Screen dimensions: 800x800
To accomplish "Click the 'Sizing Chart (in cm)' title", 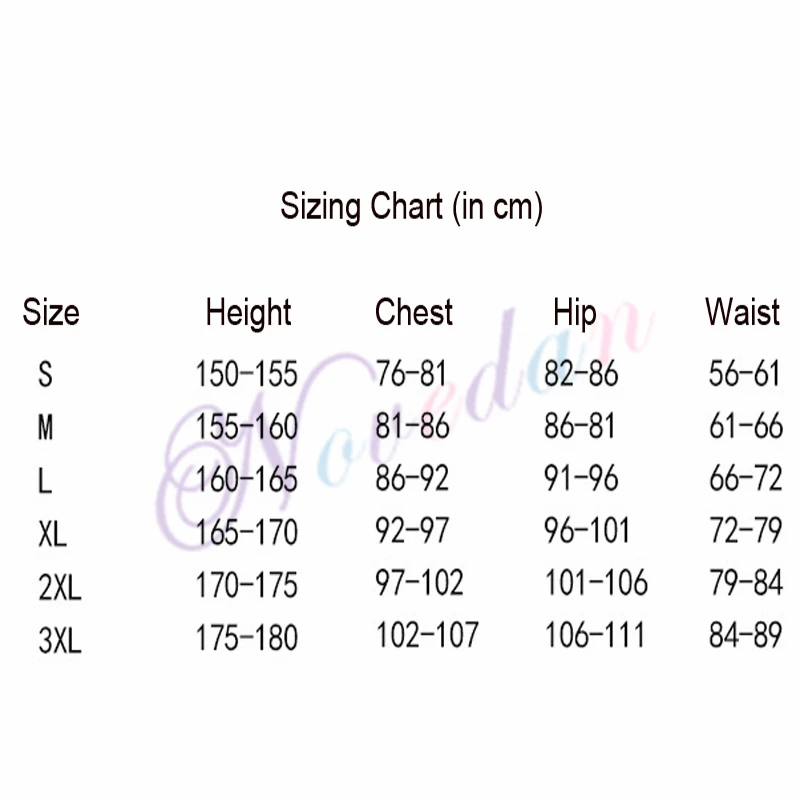I will click(411, 207).
